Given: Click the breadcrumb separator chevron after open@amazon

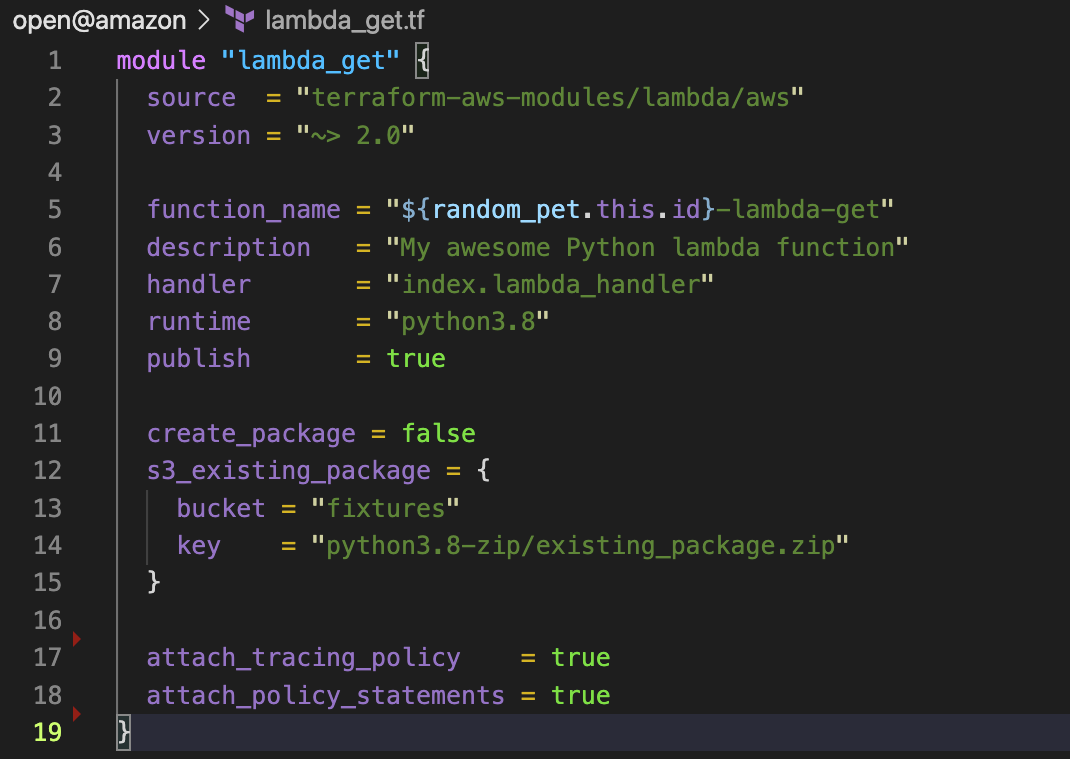Looking at the screenshot, I should pyautogui.click(x=204, y=20).
